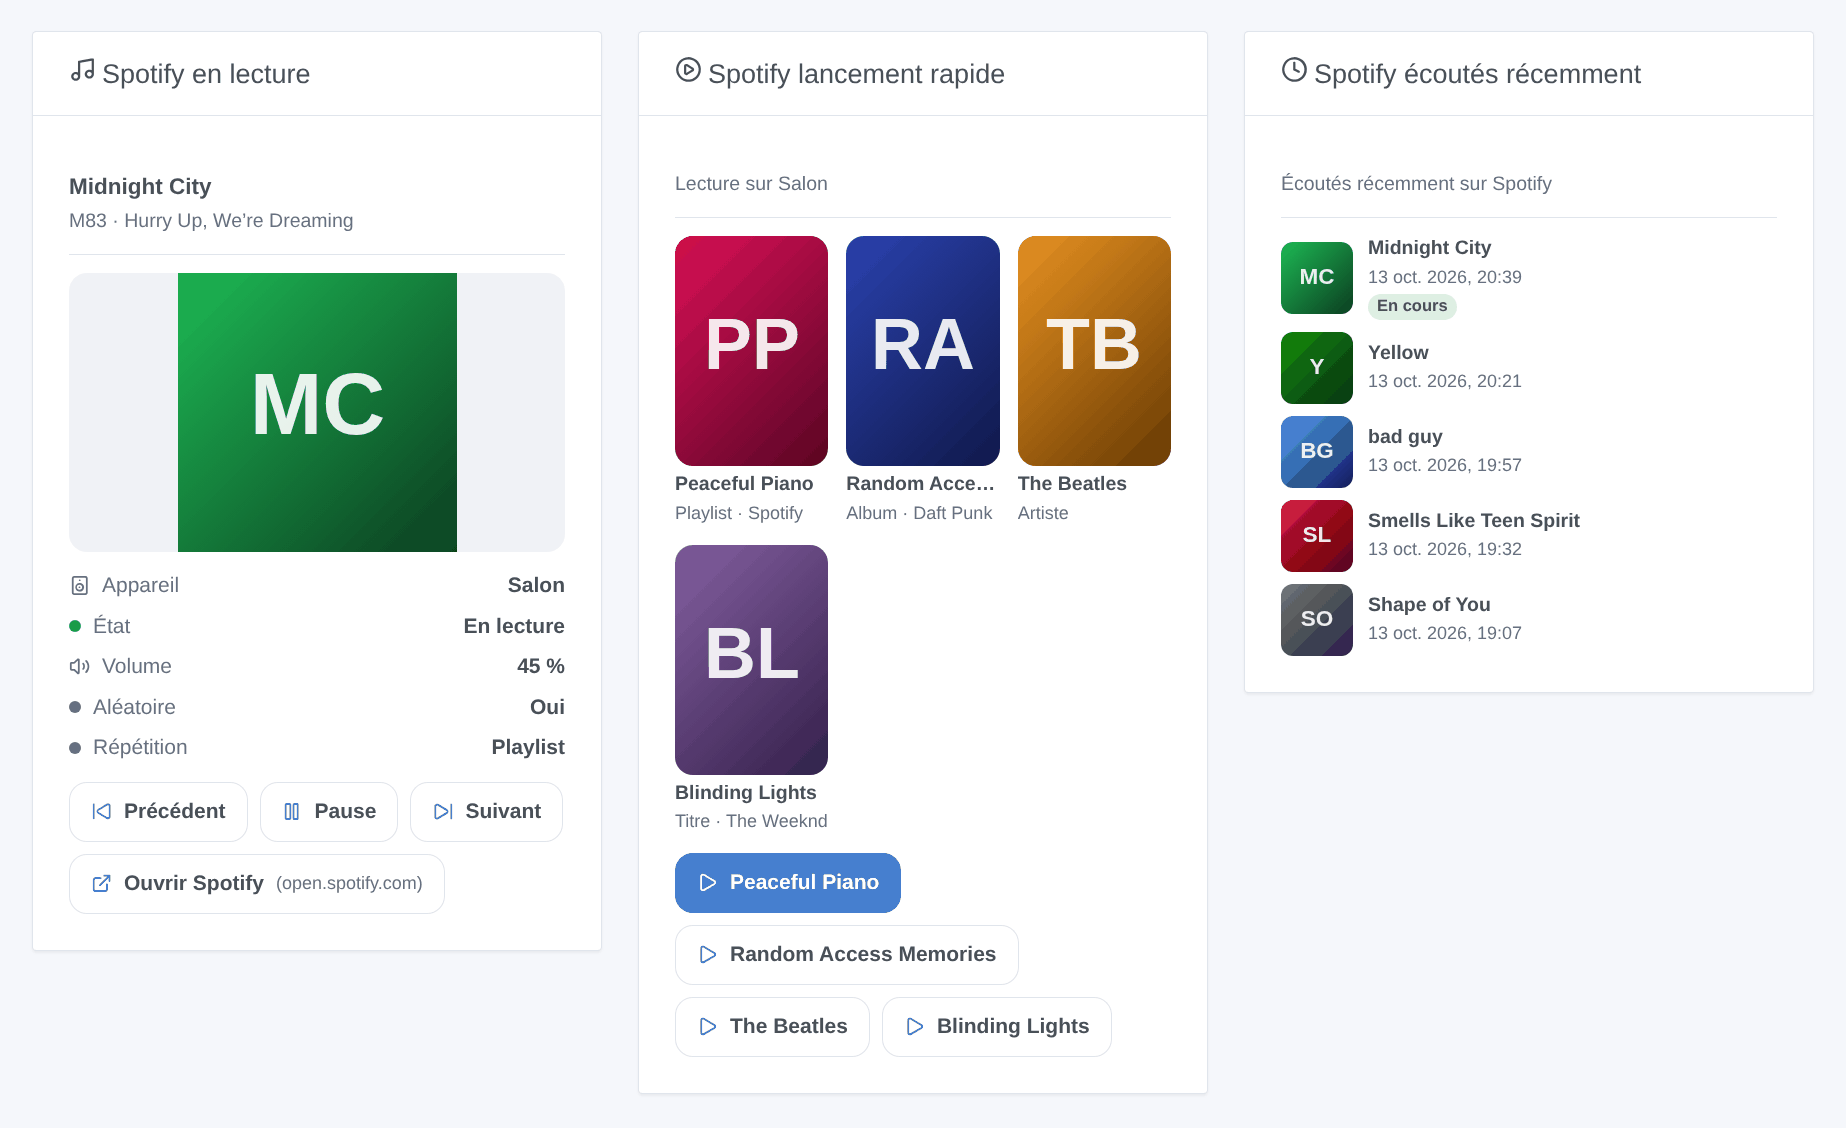The image size is (1846, 1128).
Task: Click the Album · Daft Punk caption
Action: pyautogui.click(x=919, y=513)
